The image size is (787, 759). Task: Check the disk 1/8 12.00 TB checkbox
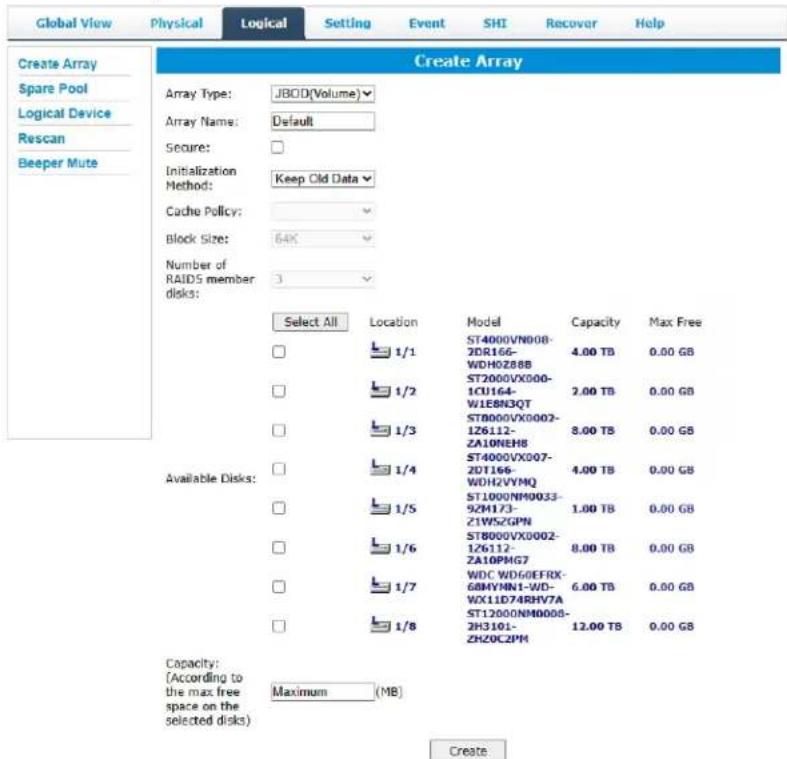click(279, 625)
